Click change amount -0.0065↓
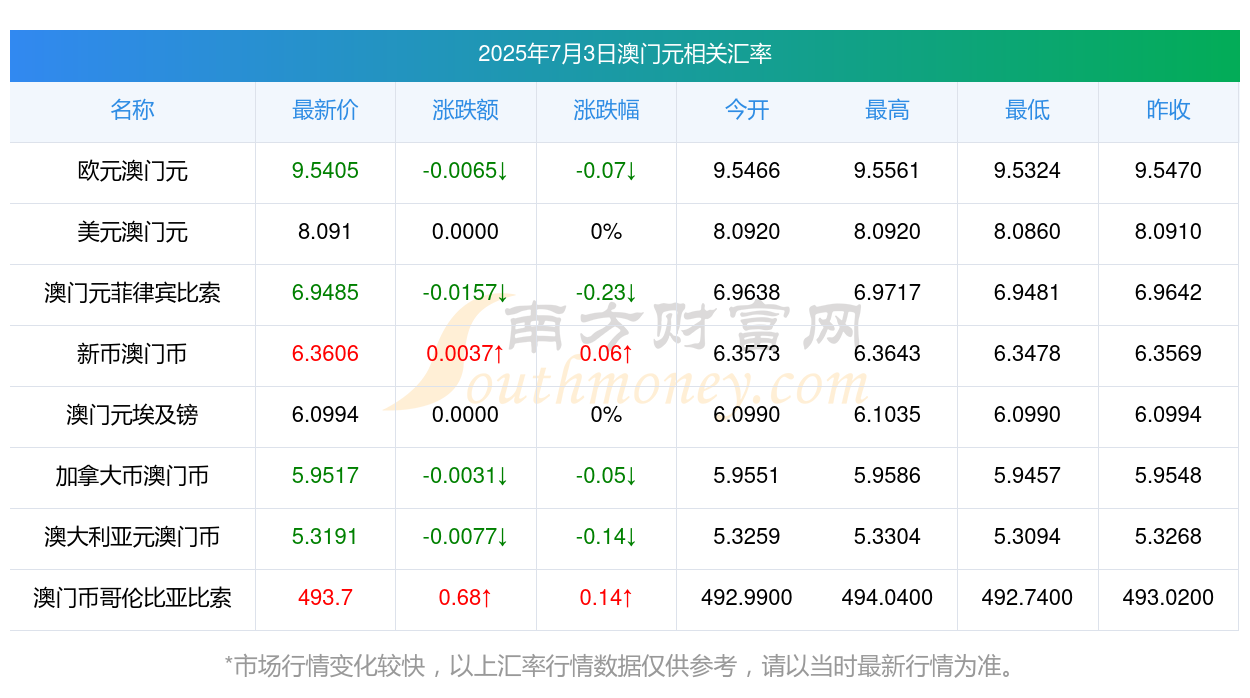Image resolution: width=1250 pixels, height=698 pixels. tap(465, 171)
